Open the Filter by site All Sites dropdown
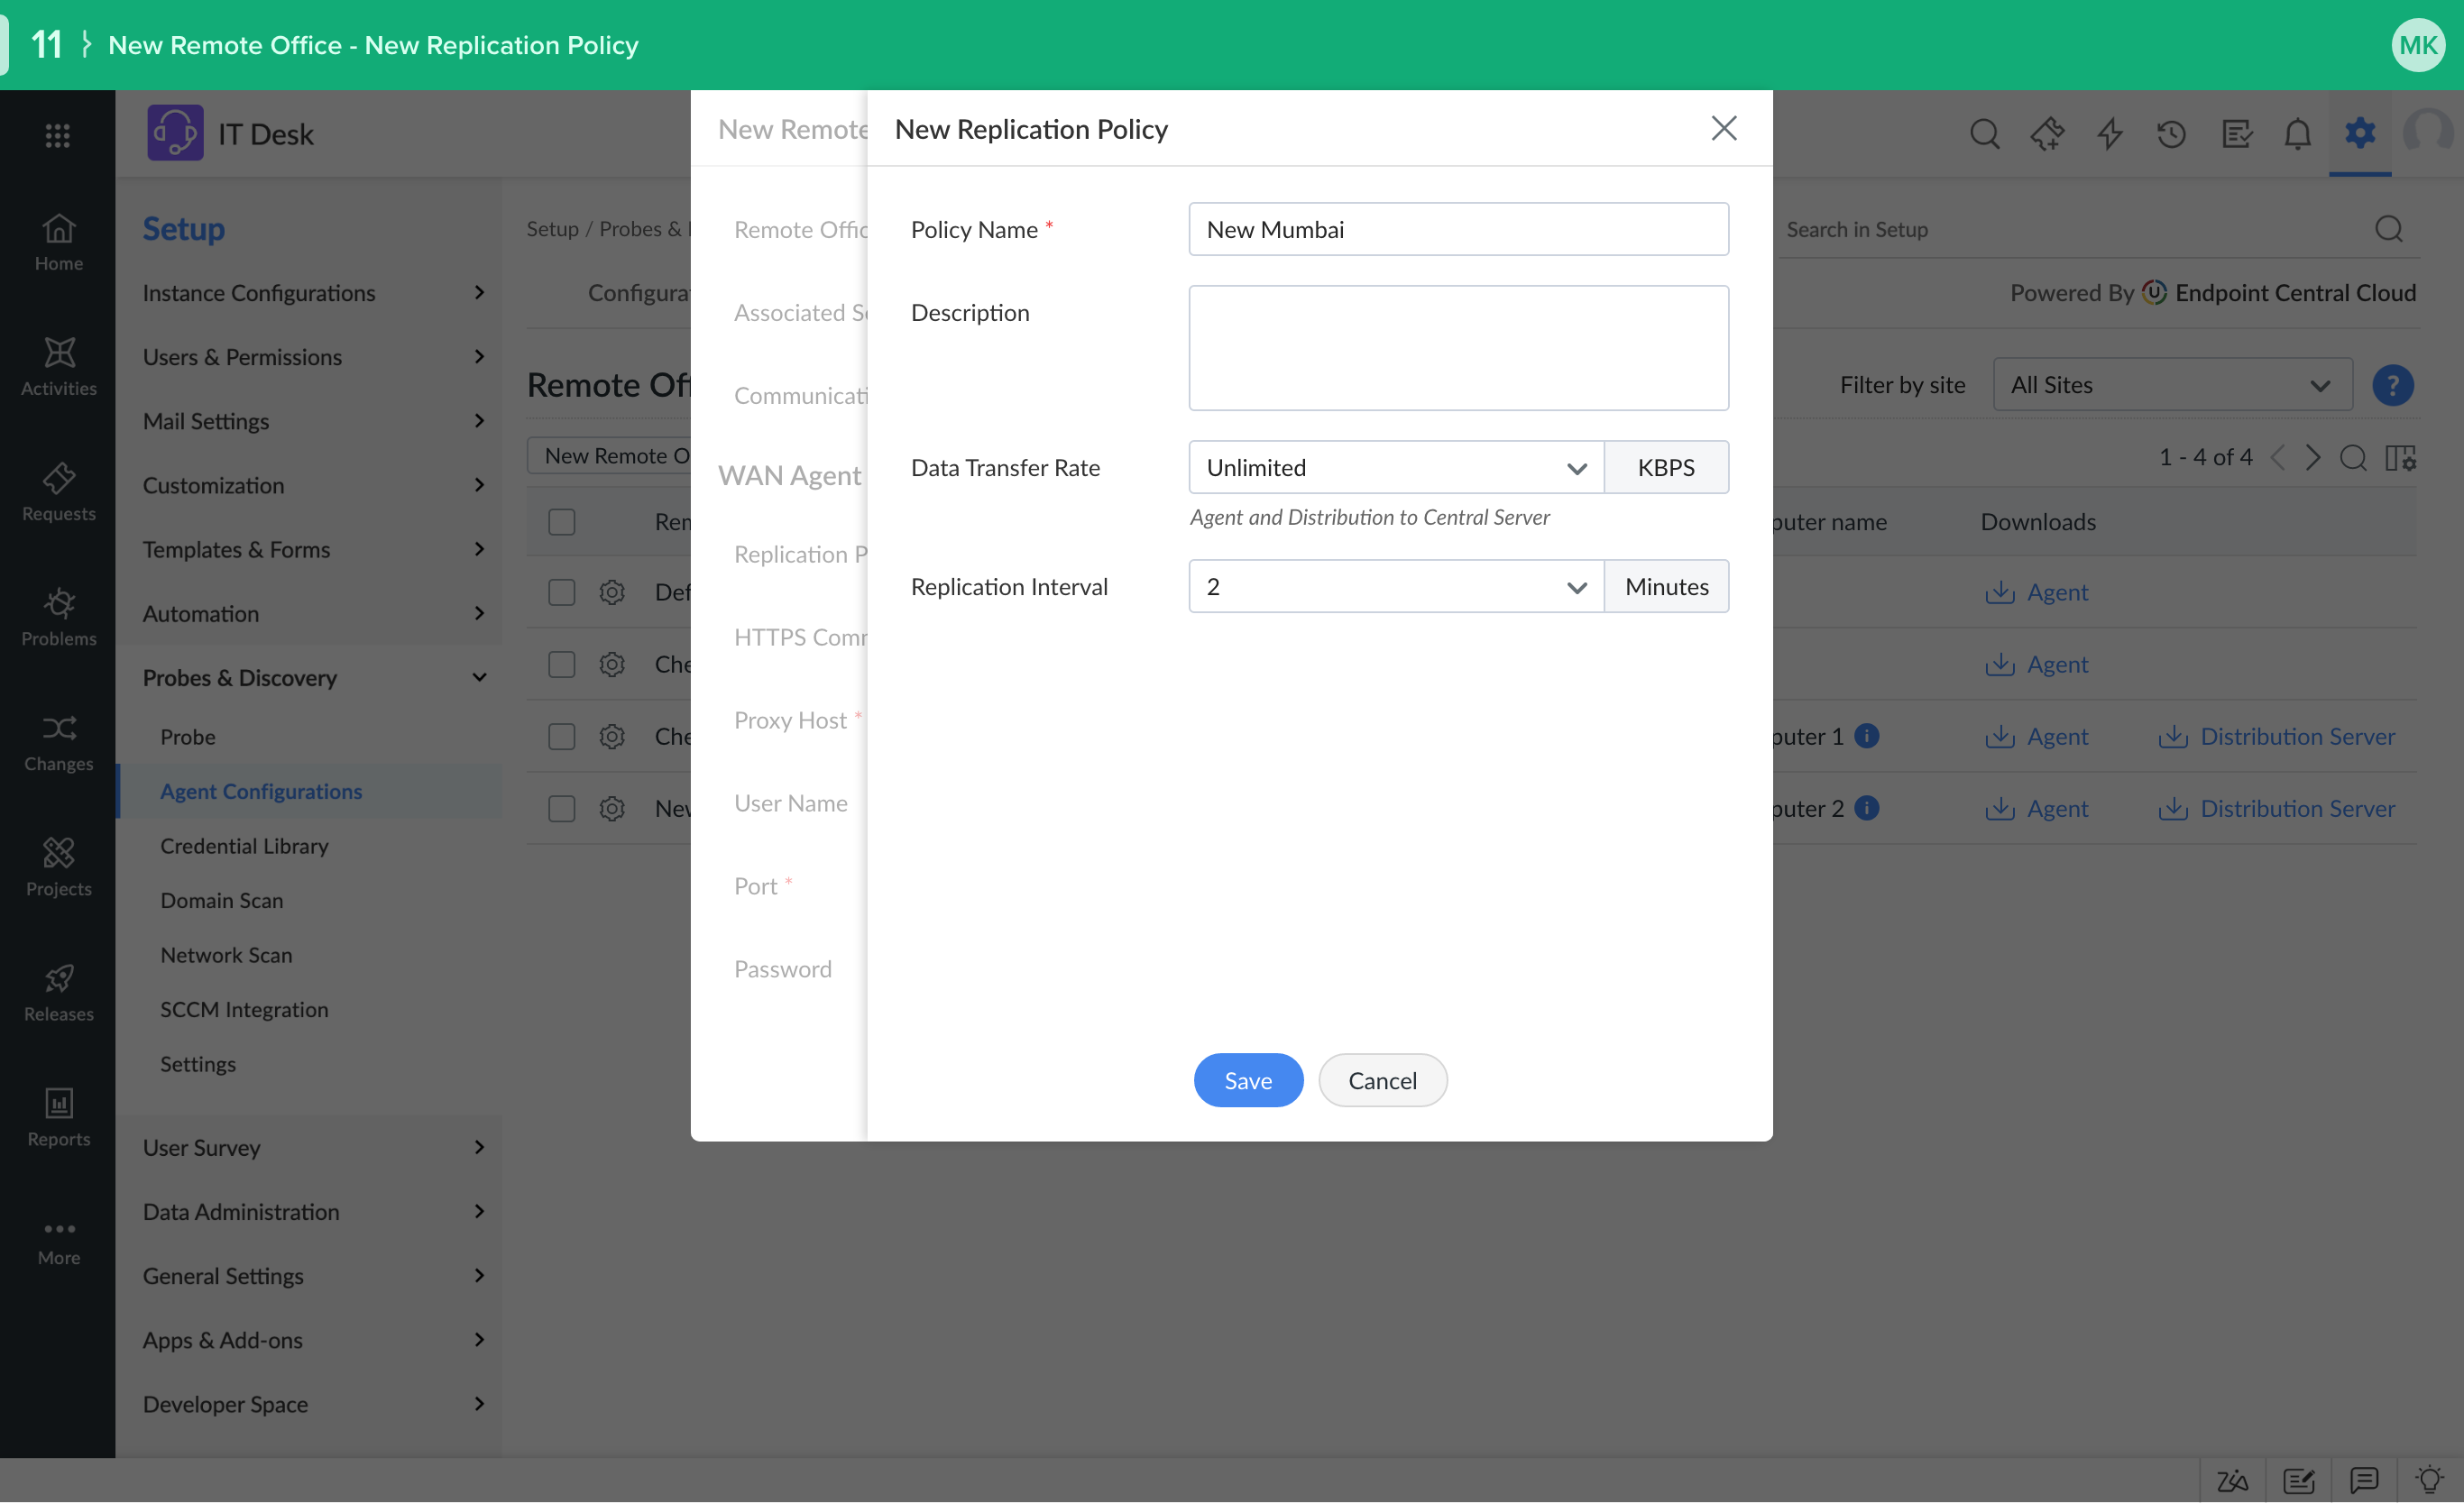The image size is (2464, 1504). [x=2173, y=385]
